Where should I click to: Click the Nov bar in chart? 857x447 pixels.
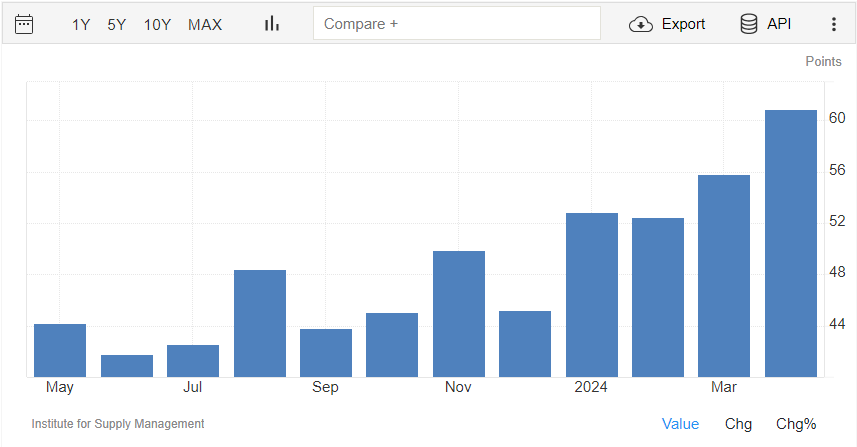point(459,314)
